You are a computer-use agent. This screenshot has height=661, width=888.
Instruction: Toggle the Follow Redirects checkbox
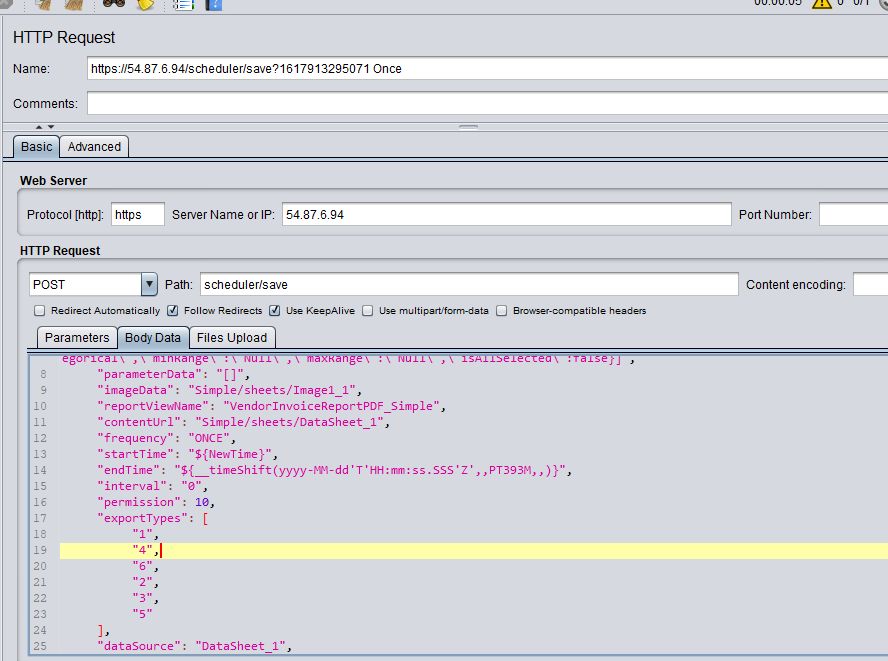click(173, 310)
